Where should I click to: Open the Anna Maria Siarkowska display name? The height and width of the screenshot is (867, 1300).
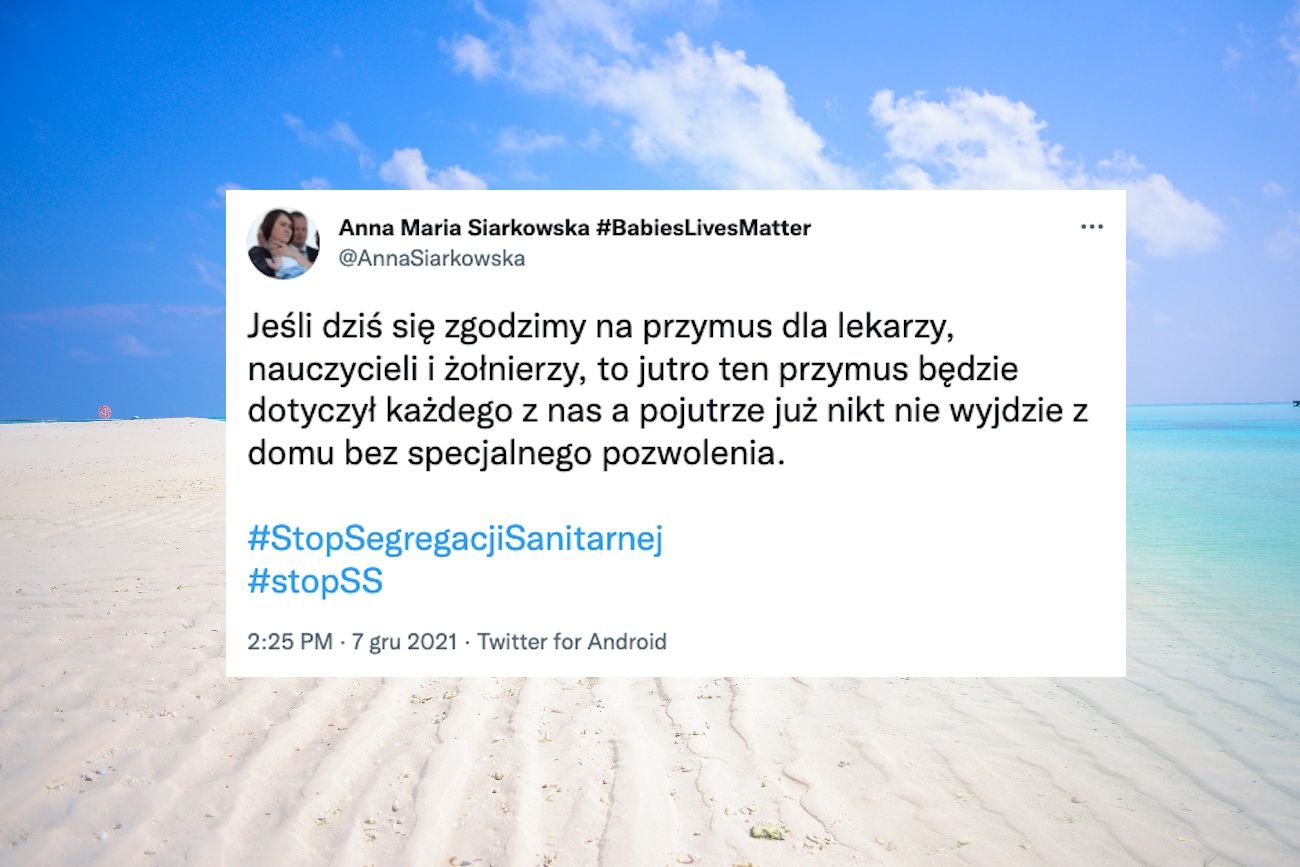[464, 228]
